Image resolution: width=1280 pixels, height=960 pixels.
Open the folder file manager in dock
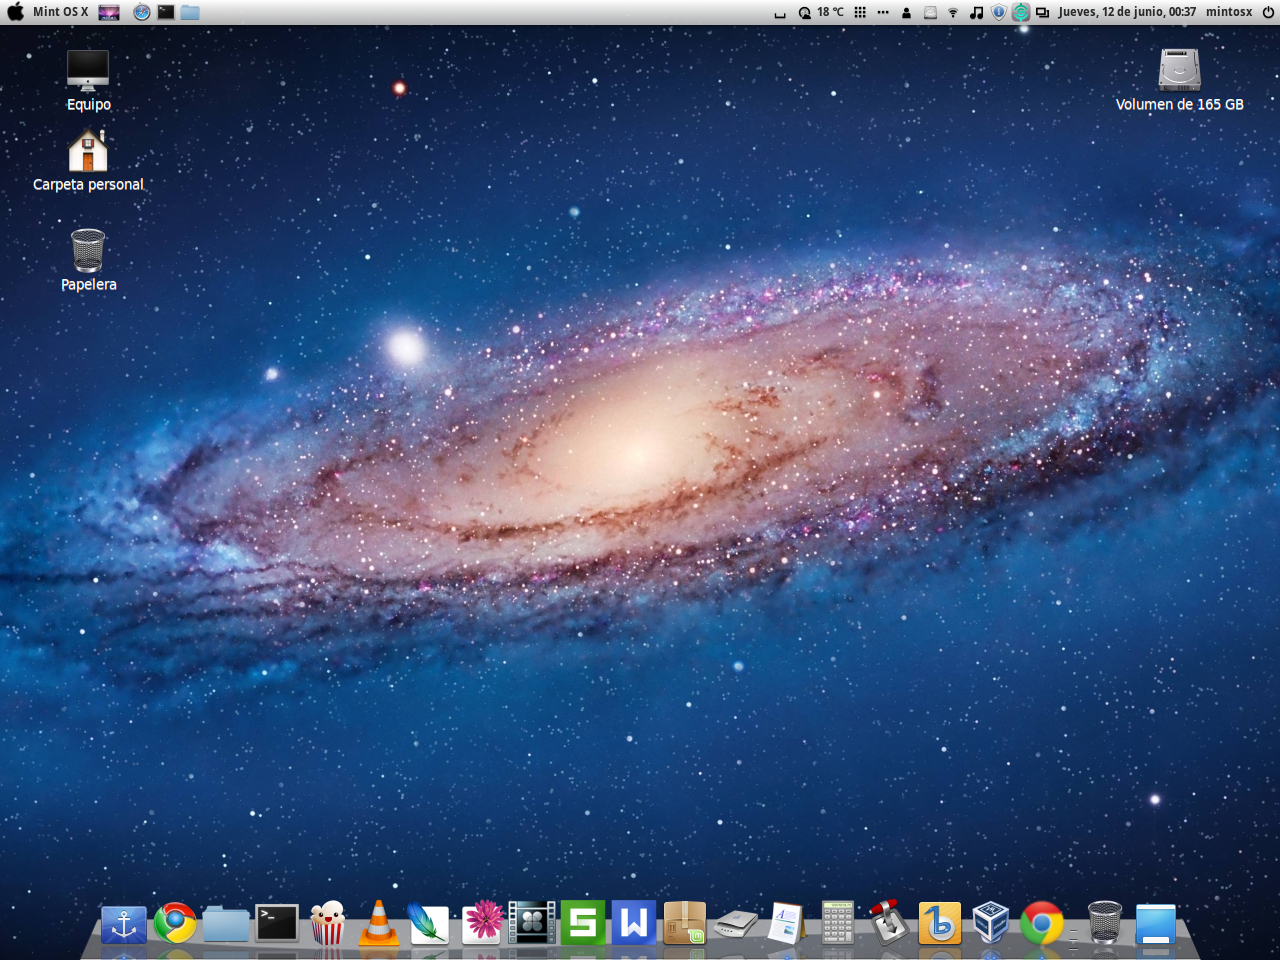click(226, 923)
